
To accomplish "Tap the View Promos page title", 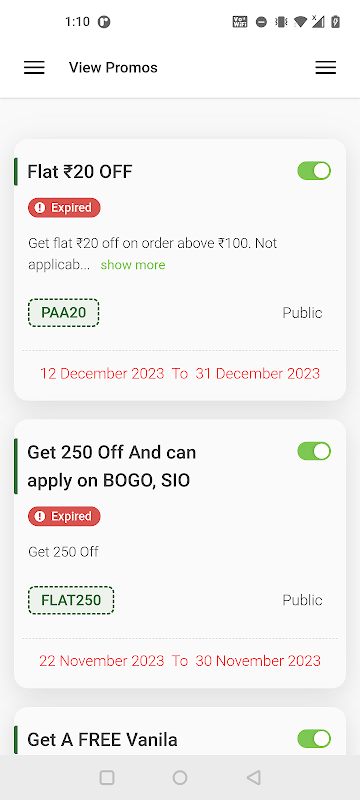I will click(x=113, y=67).
